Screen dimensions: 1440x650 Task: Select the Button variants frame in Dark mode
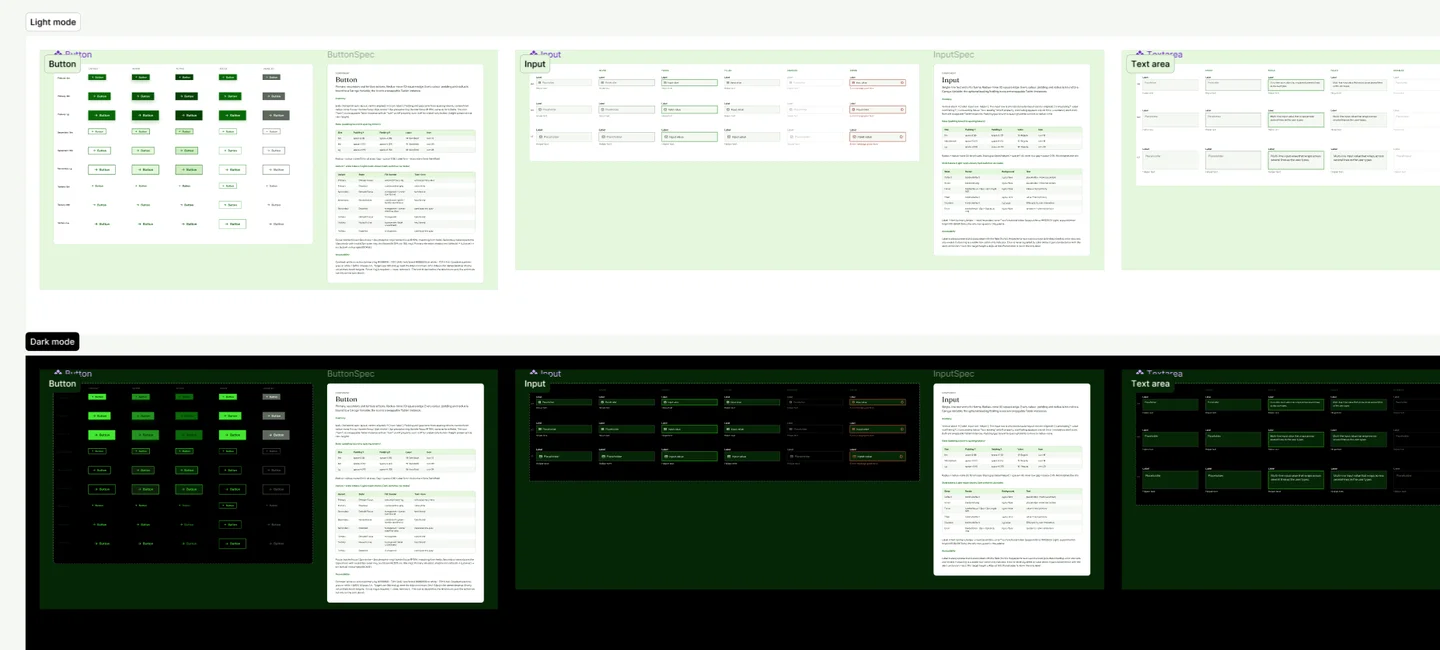183,473
